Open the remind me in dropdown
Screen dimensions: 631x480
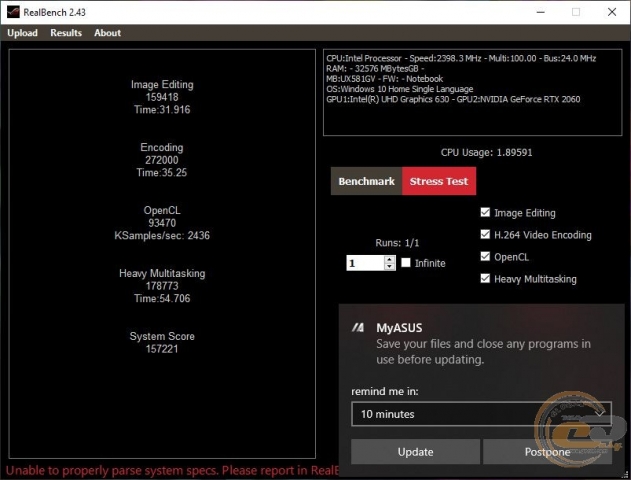point(481,414)
